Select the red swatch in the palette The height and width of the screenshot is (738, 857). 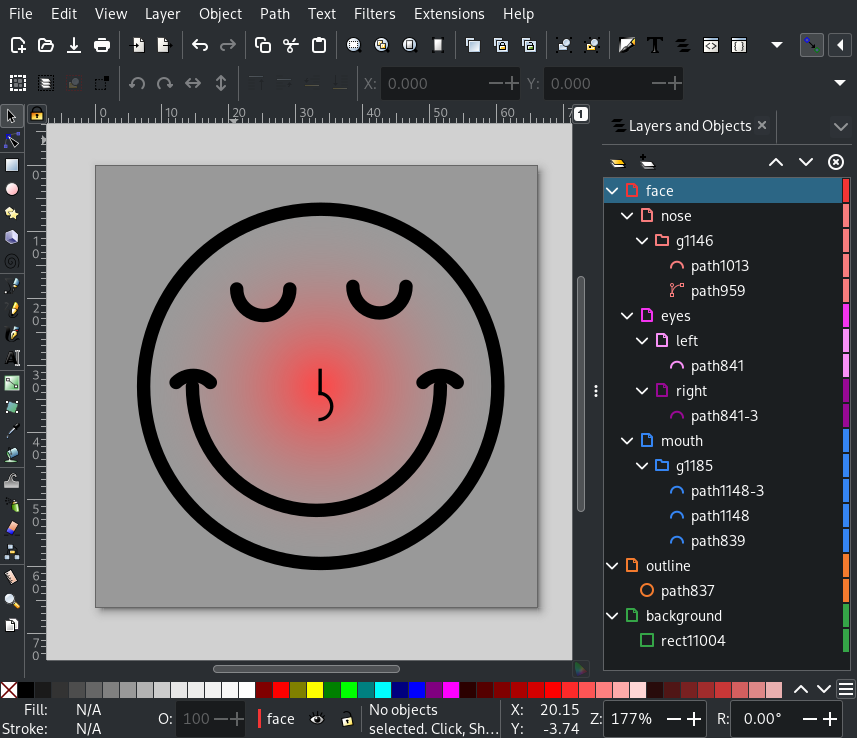point(280,689)
